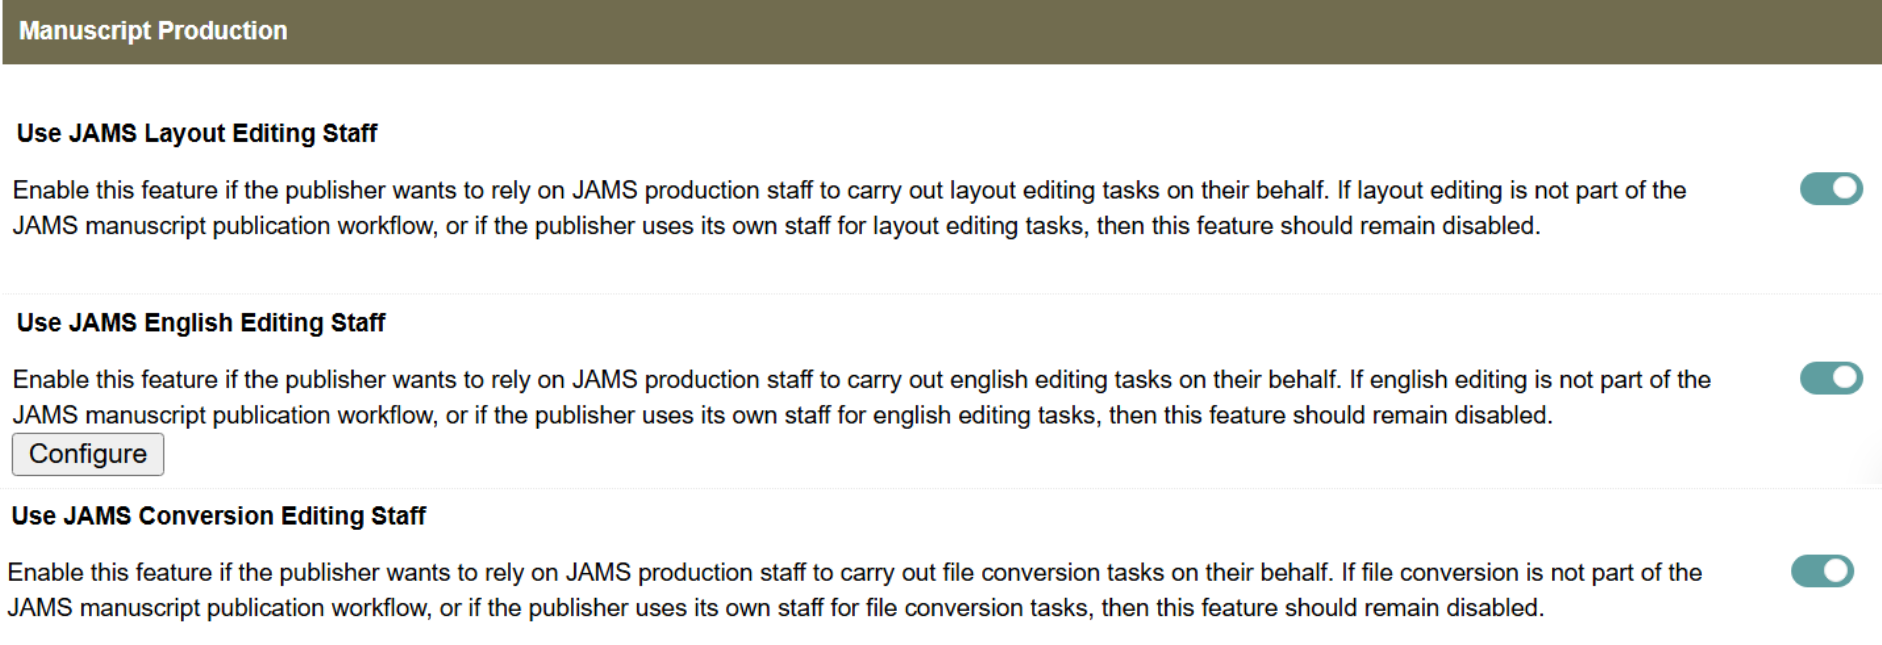Open Configure for English Editing

(88, 454)
